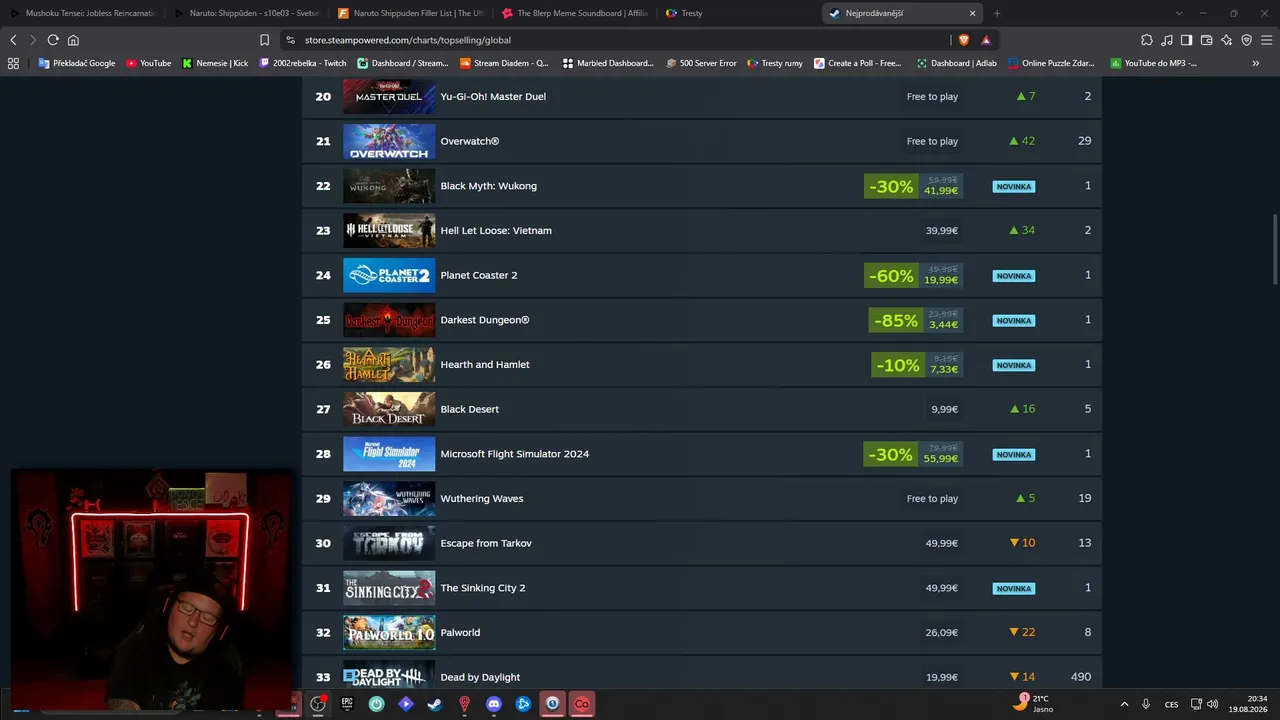Click the -60% Planet Coaster 2 discount
This screenshot has height=720, width=1280.
tap(891, 275)
